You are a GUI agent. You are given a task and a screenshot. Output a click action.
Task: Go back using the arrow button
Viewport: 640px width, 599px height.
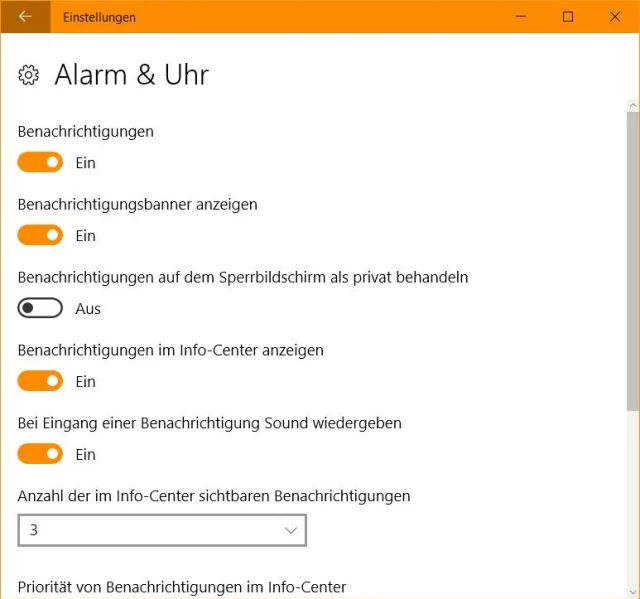(25, 17)
